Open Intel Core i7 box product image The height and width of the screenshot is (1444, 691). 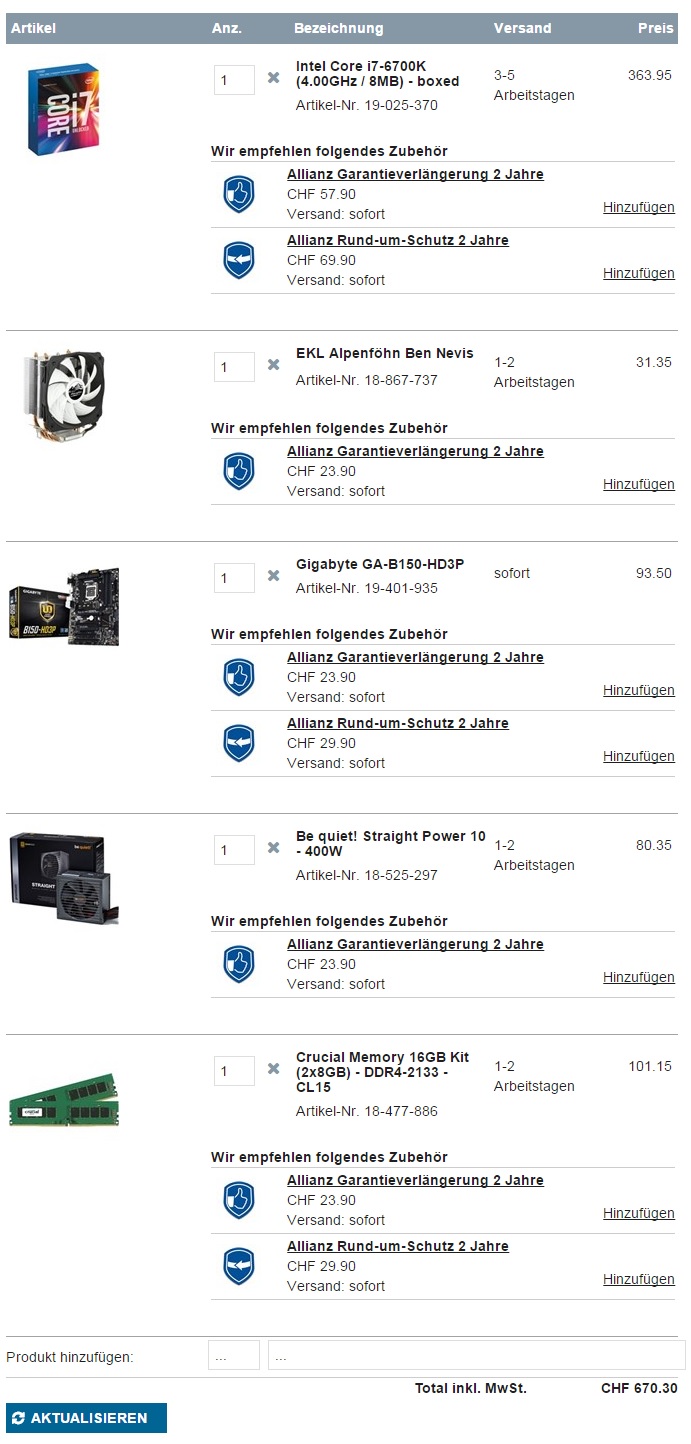coord(64,108)
